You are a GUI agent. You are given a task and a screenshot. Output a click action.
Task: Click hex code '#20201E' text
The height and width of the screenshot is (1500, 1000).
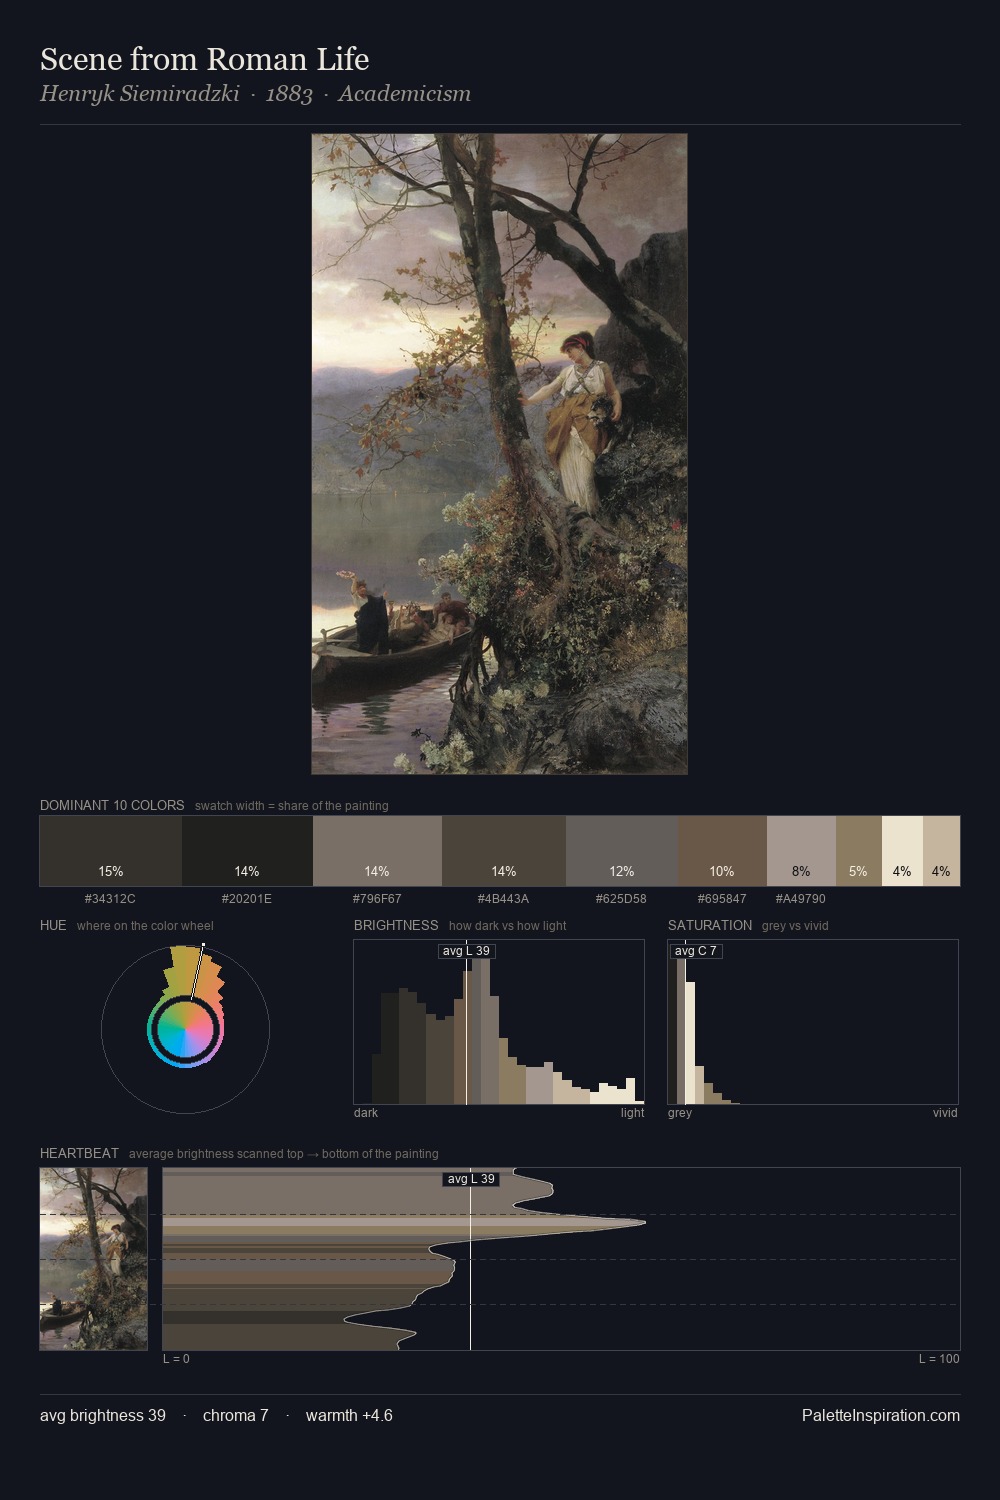tap(247, 899)
